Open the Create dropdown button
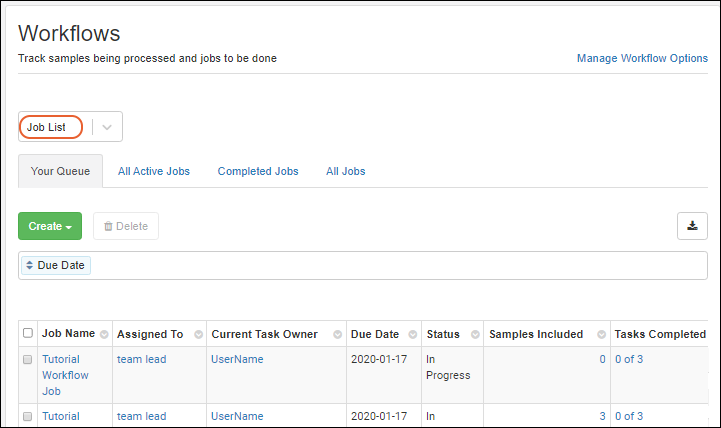The image size is (721, 428). coord(50,226)
